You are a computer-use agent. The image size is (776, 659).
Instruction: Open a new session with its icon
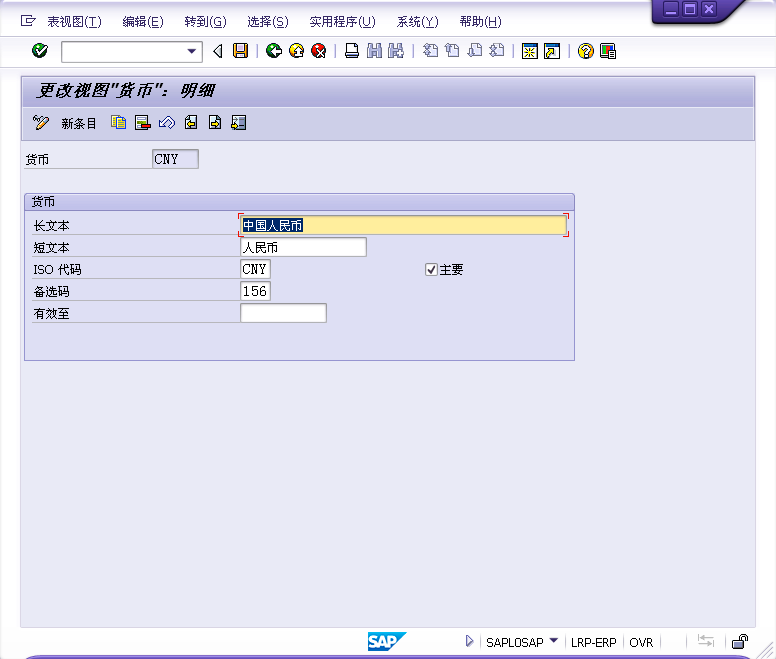[530, 51]
